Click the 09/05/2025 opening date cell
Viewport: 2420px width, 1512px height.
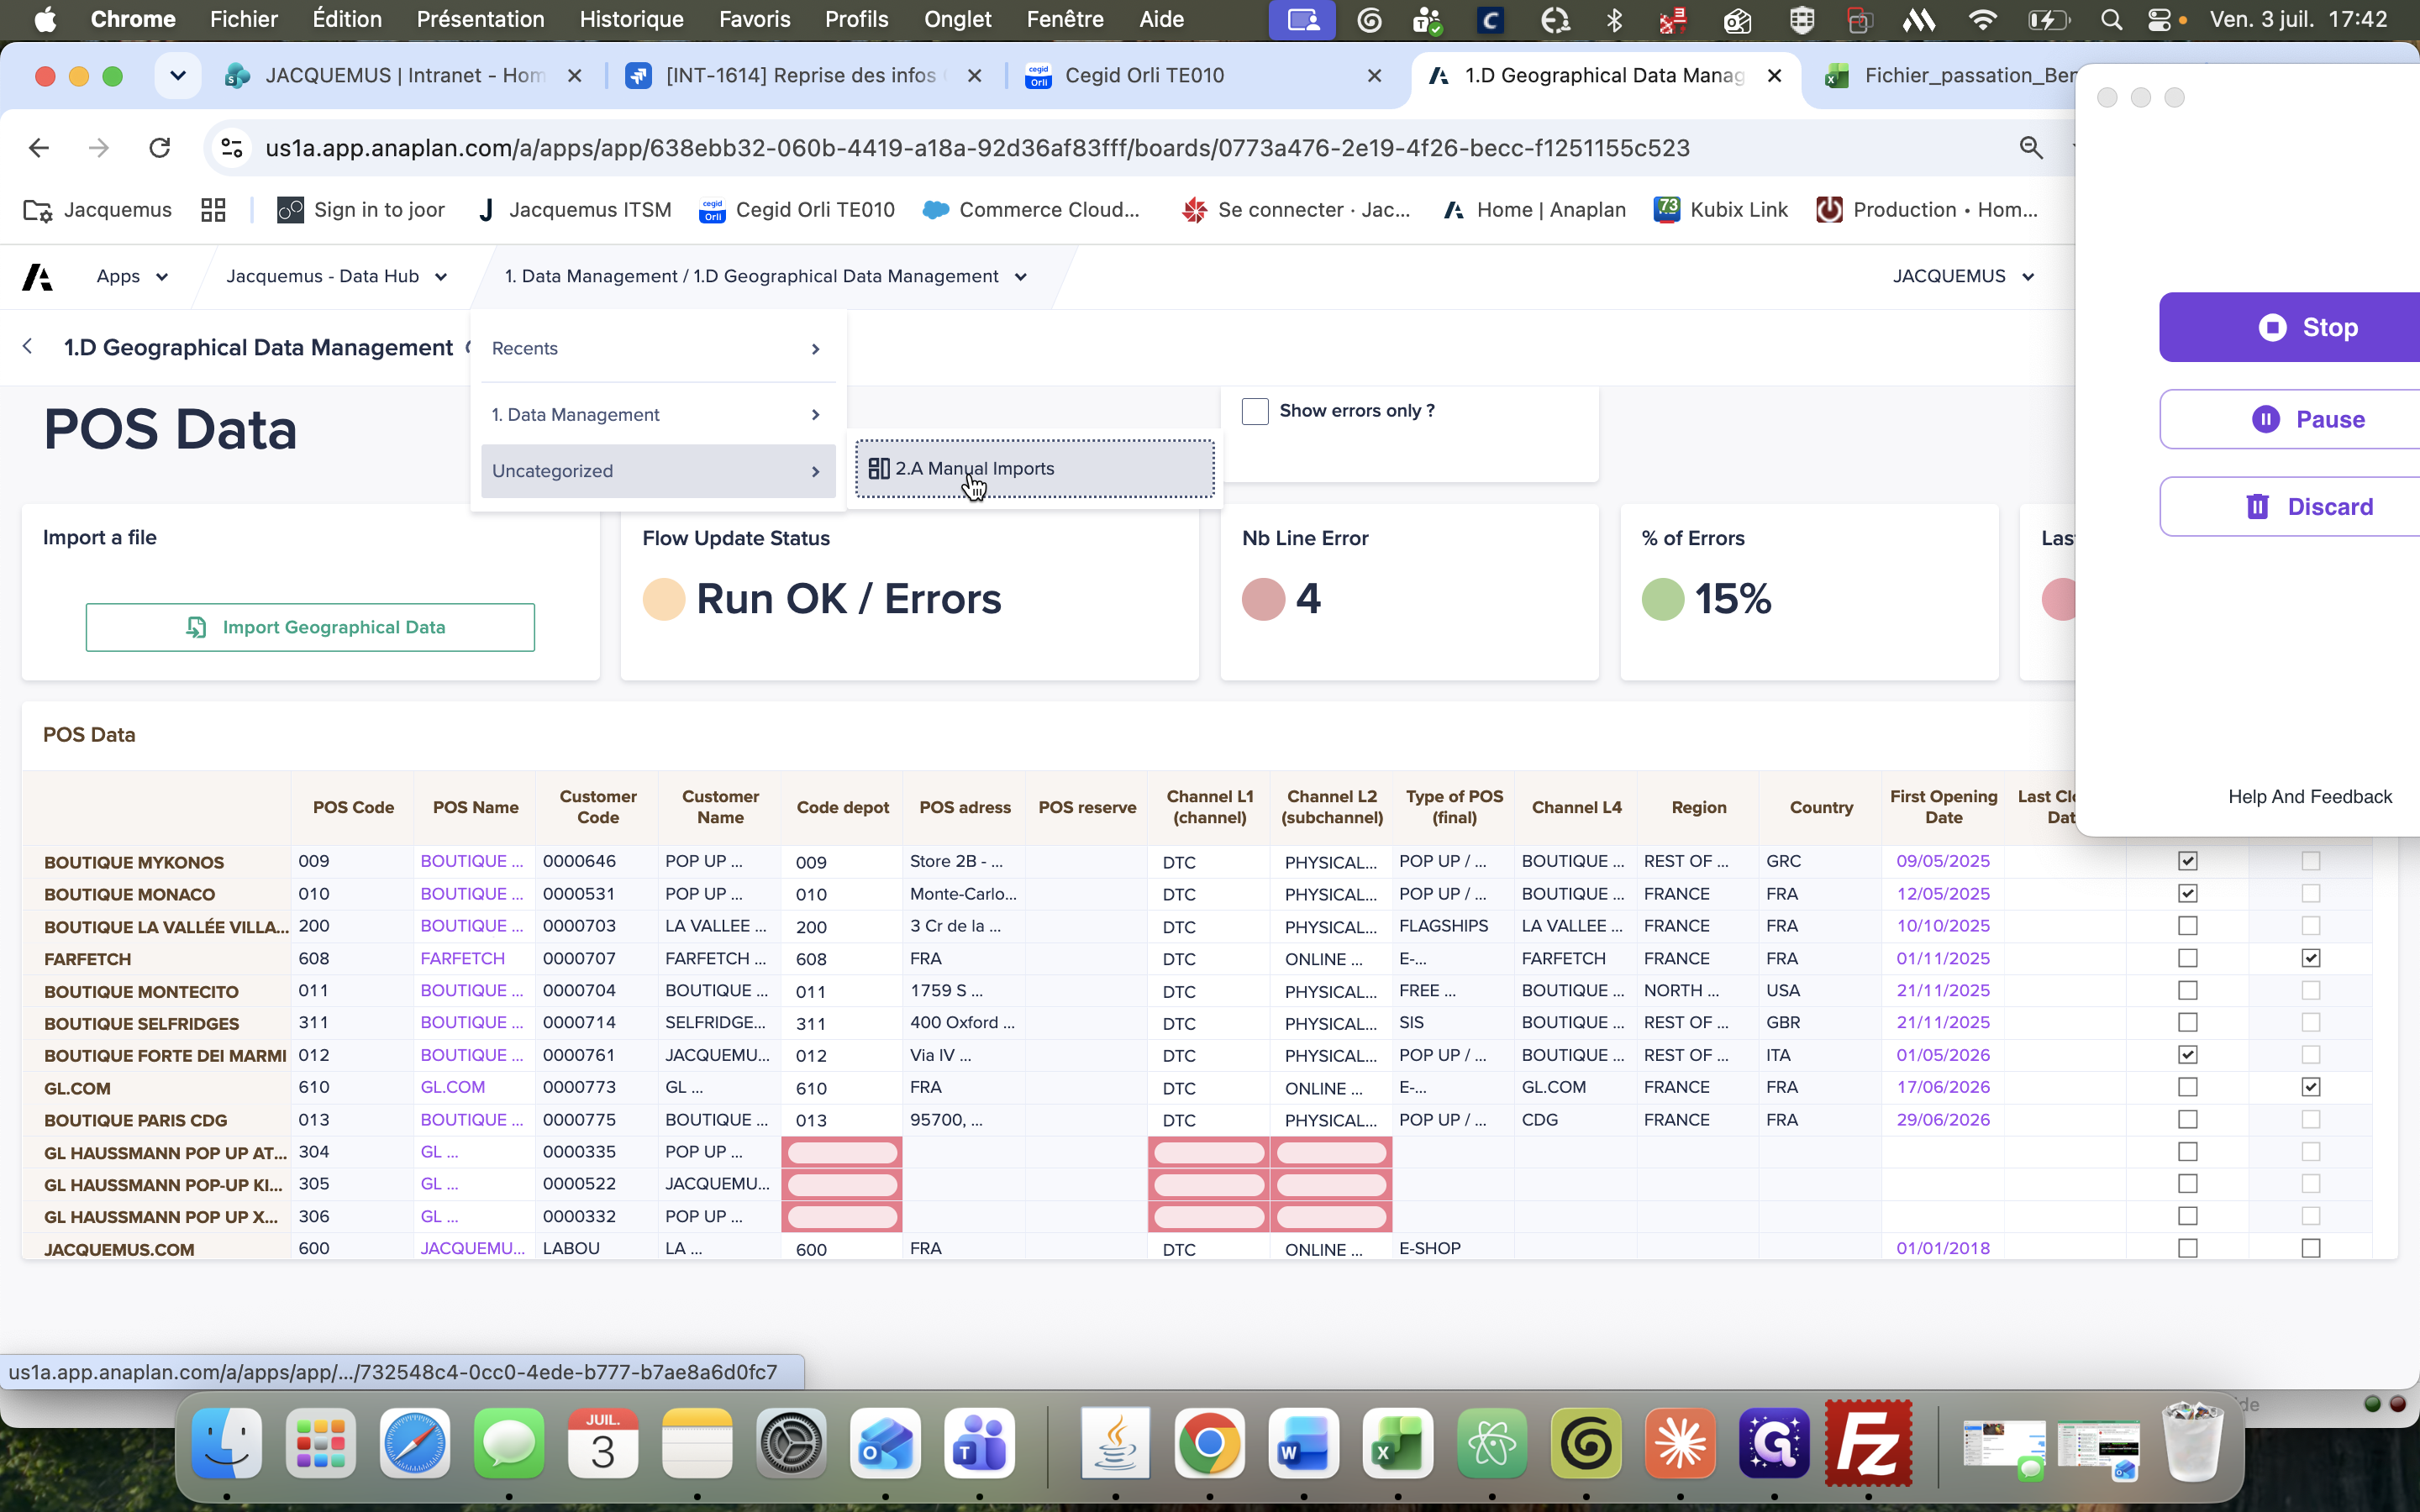[1943, 861]
